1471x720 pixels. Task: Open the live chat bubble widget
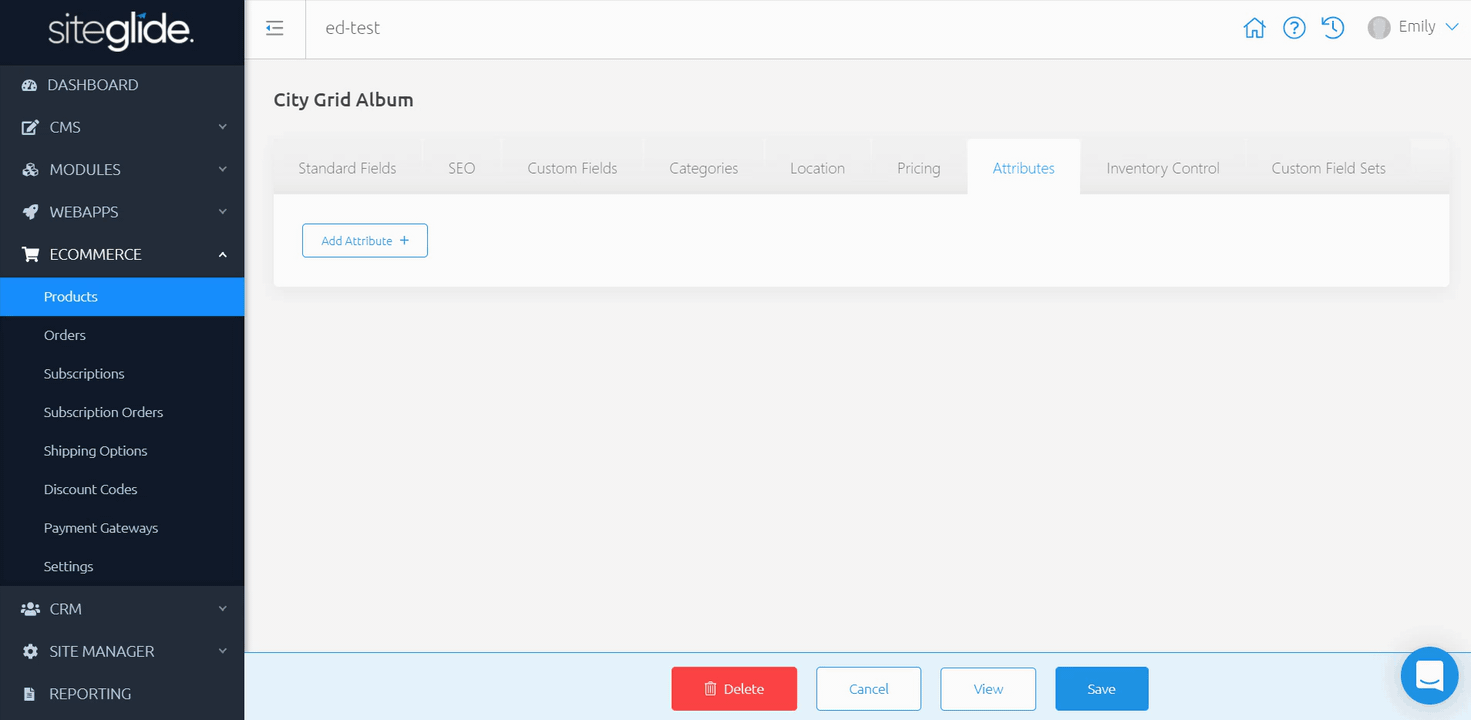[x=1429, y=675]
